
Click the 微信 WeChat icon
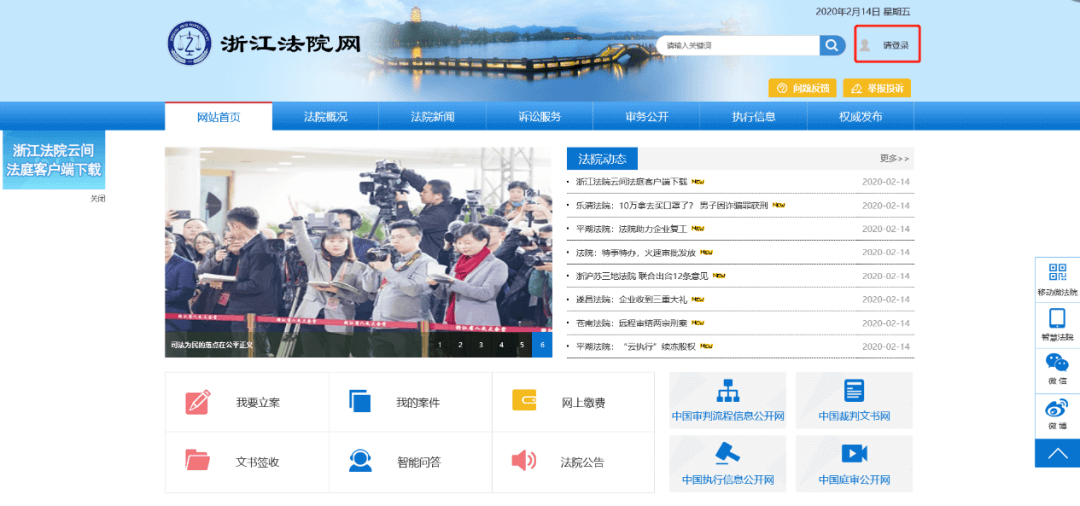coord(1057,363)
